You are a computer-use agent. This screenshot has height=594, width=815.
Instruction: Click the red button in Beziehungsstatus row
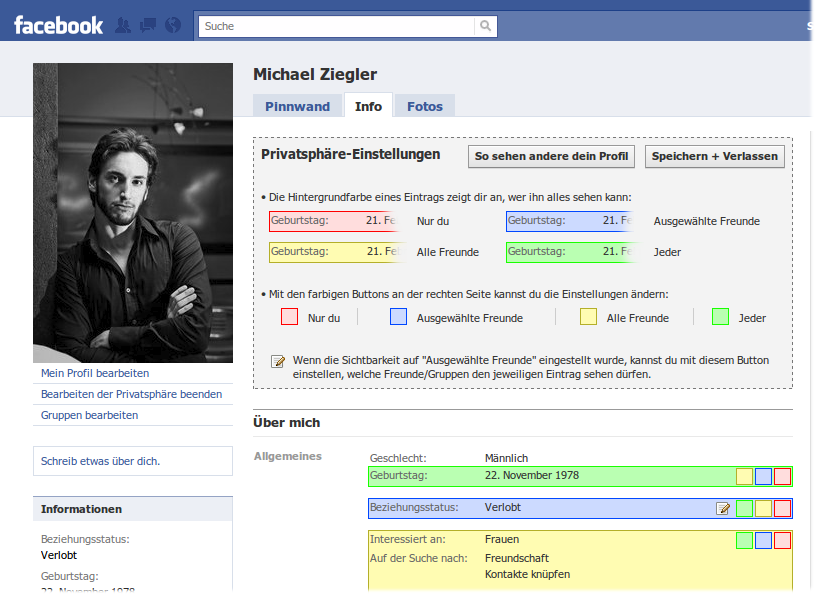[x=782, y=509]
